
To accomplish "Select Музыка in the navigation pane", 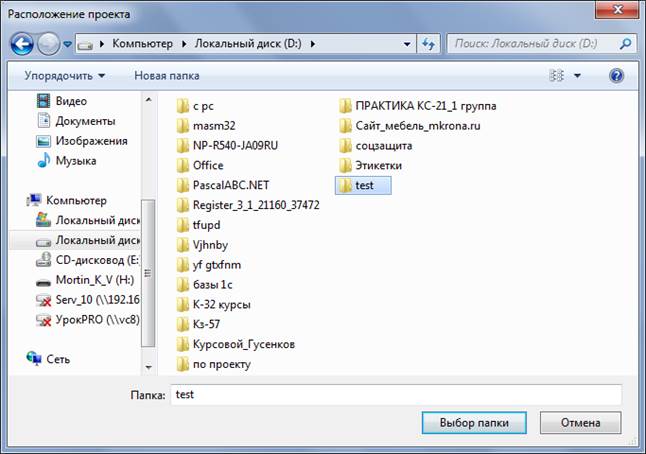I will 66,161.
